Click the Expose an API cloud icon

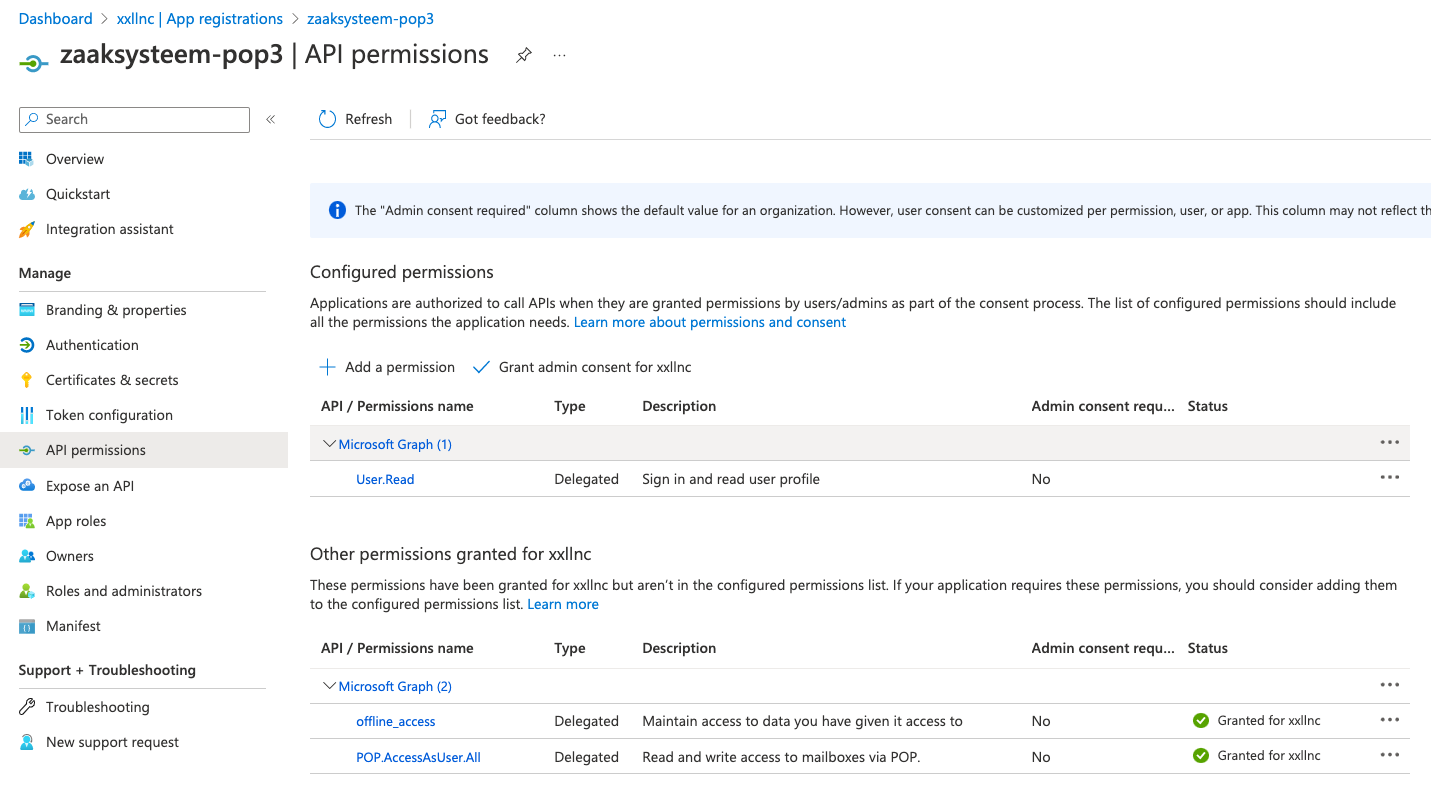click(x=27, y=486)
